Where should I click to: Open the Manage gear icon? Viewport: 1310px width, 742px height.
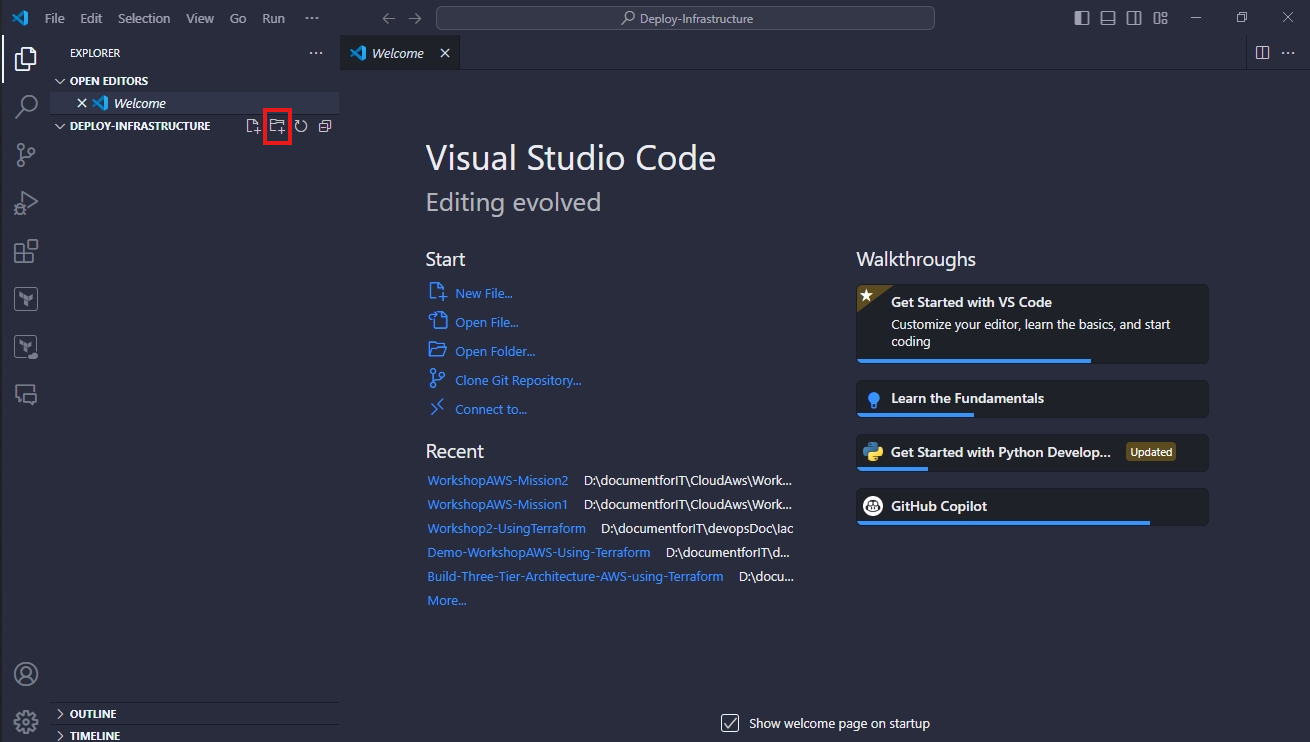coord(26,721)
